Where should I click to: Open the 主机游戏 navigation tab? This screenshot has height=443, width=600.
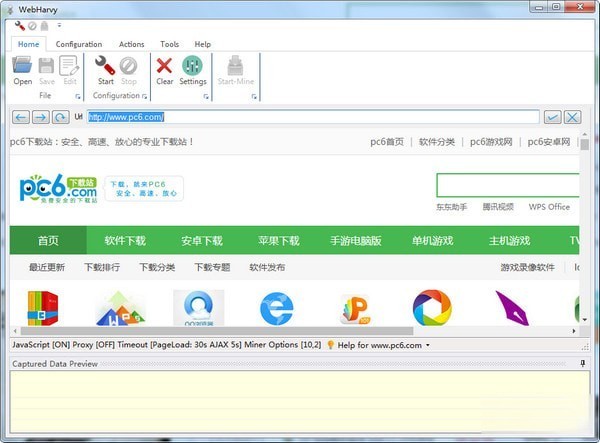tap(509, 240)
